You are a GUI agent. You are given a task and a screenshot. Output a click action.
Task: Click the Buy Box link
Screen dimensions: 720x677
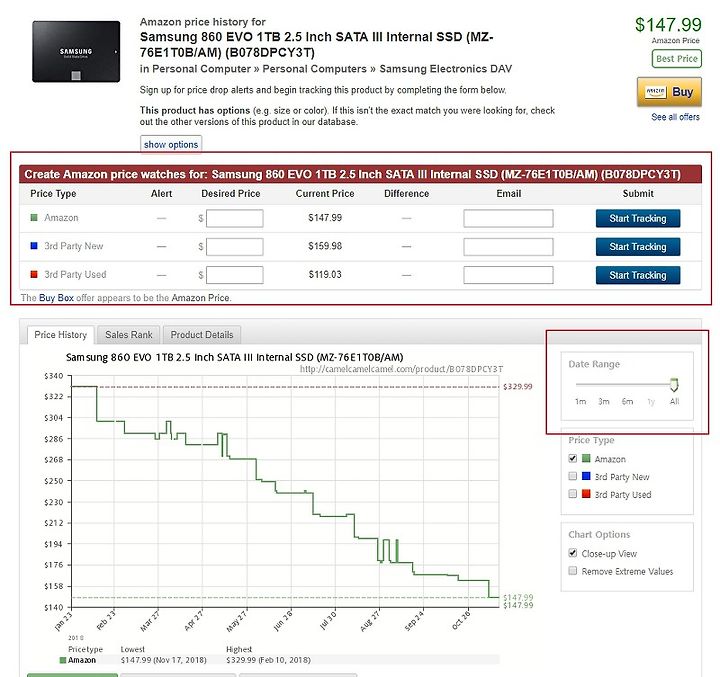[56, 298]
